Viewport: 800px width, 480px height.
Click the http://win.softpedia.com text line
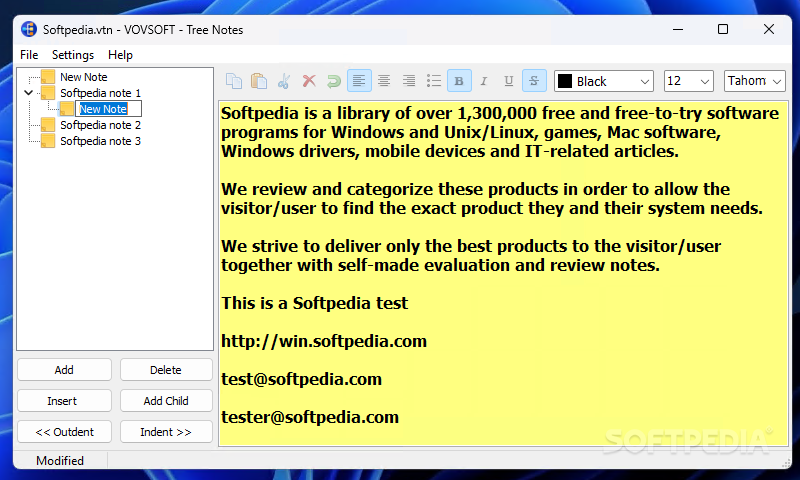click(x=324, y=341)
